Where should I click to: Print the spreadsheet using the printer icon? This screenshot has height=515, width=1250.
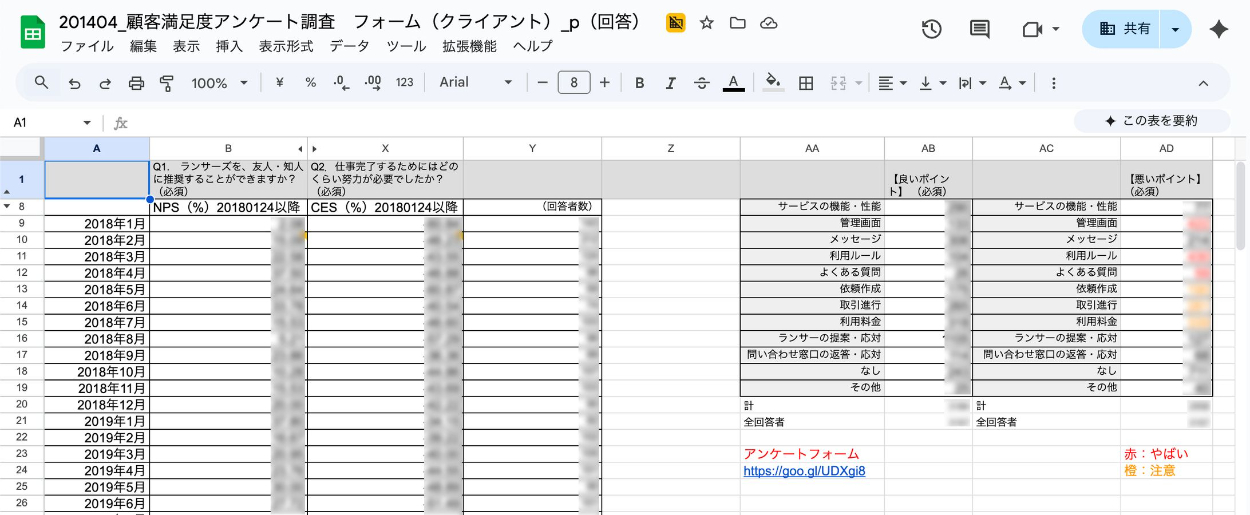(x=137, y=83)
